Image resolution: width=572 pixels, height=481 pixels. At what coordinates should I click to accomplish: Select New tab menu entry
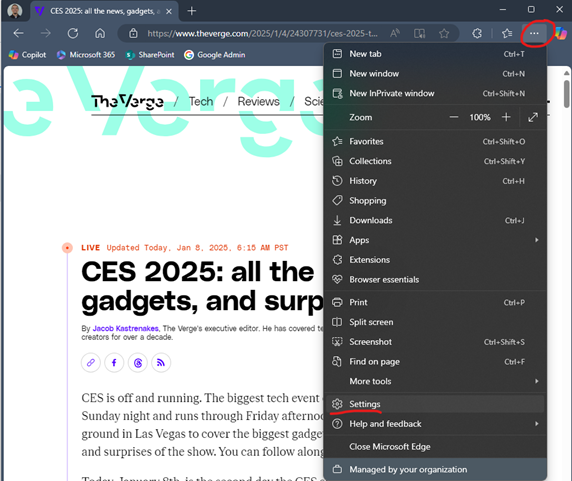[x=435, y=54]
